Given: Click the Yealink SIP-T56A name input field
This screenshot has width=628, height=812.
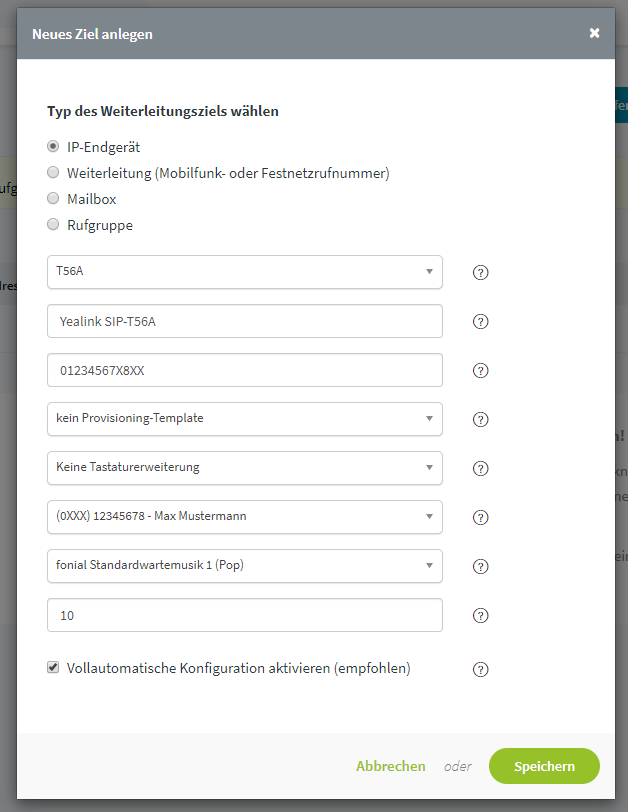Looking at the screenshot, I should (x=245, y=321).
